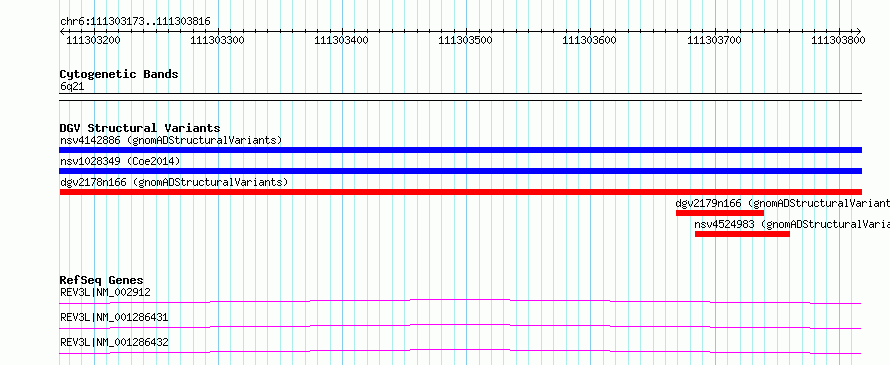Click the REV3L|NM_002912 gene label

point(105,292)
